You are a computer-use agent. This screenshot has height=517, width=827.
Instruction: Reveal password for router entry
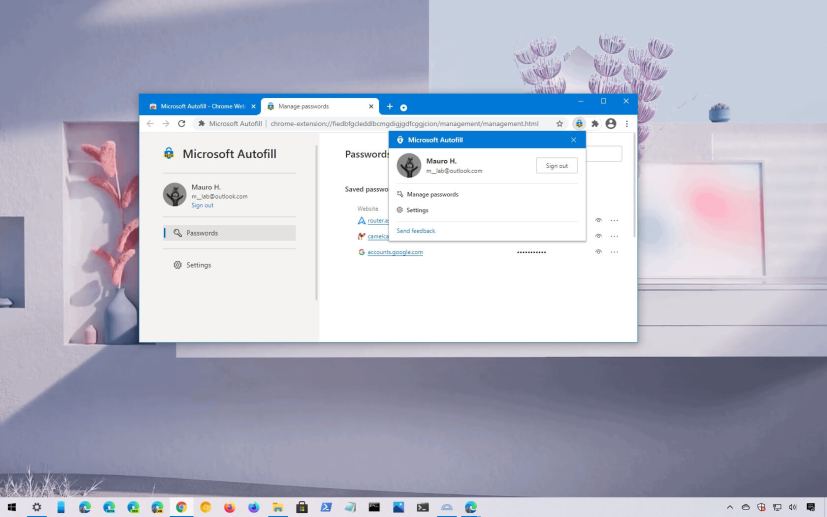(598, 221)
